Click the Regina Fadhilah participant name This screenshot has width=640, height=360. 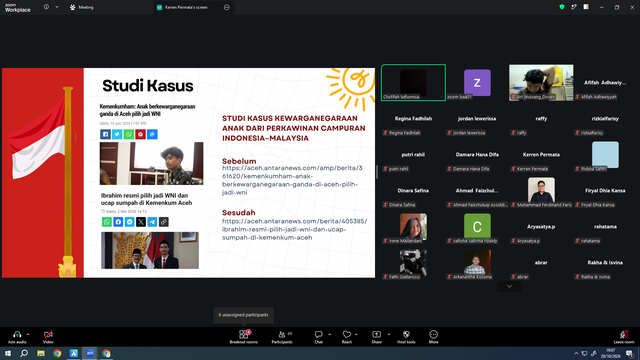[413, 119]
